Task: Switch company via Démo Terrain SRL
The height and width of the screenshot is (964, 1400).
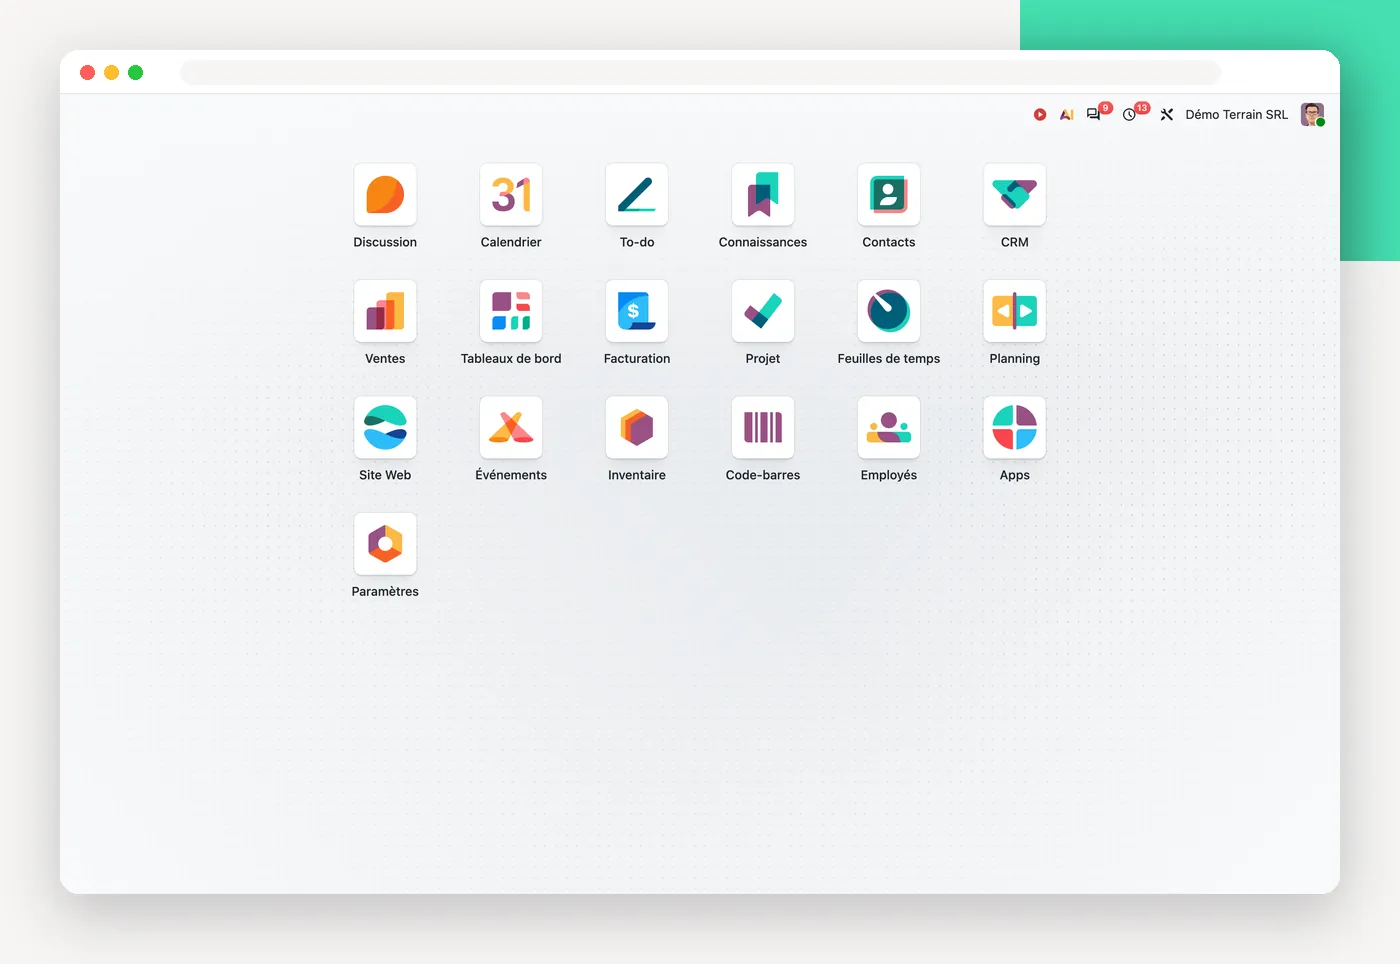Action: coord(1236,115)
